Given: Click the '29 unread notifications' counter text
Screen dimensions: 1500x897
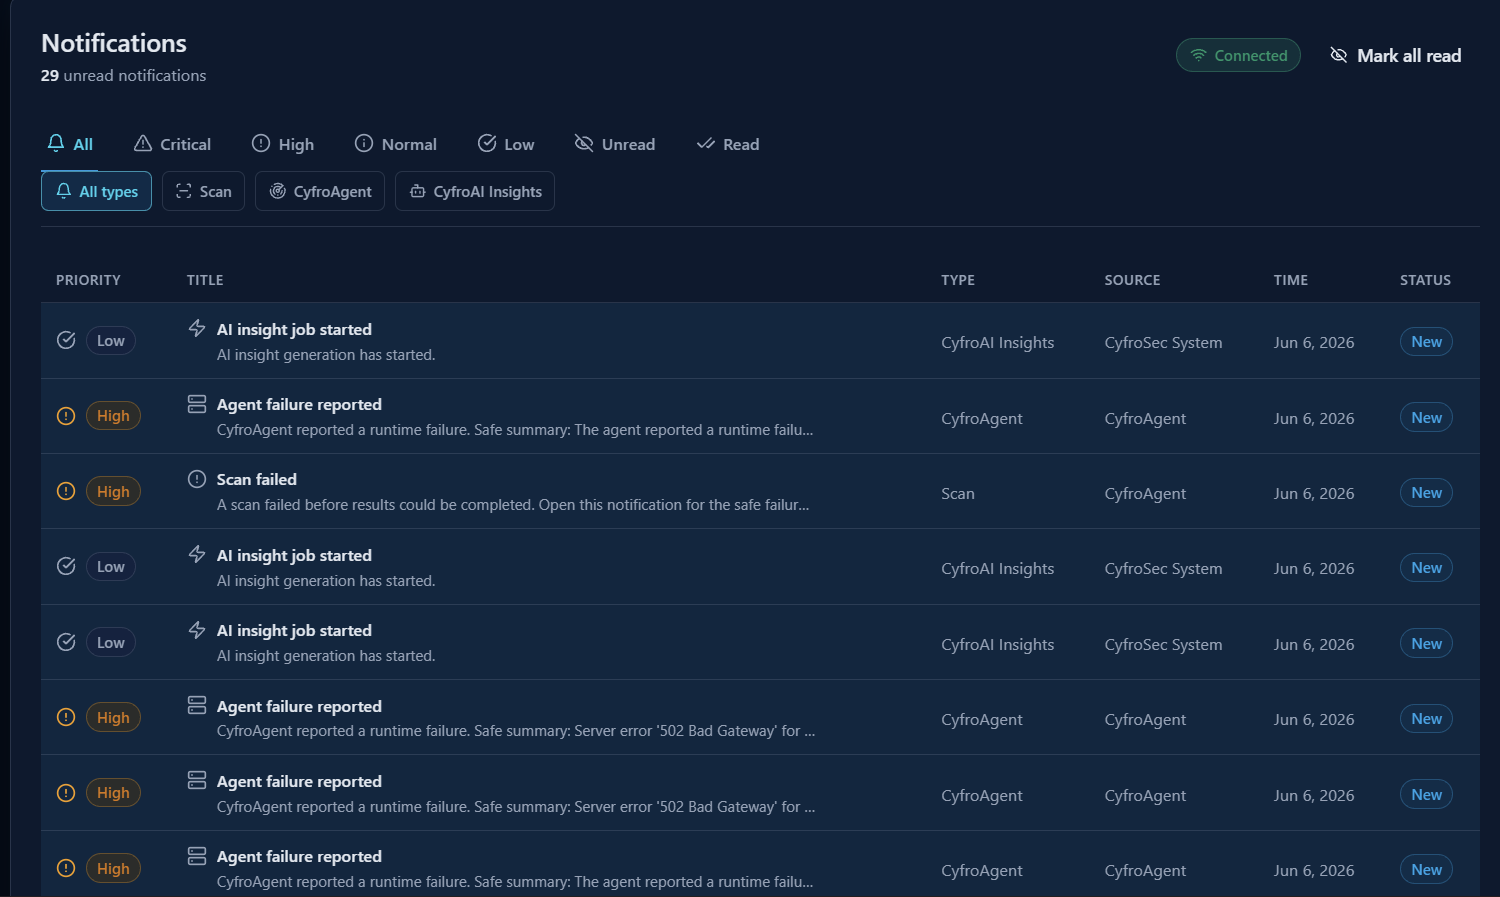Looking at the screenshot, I should click(124, 75).
